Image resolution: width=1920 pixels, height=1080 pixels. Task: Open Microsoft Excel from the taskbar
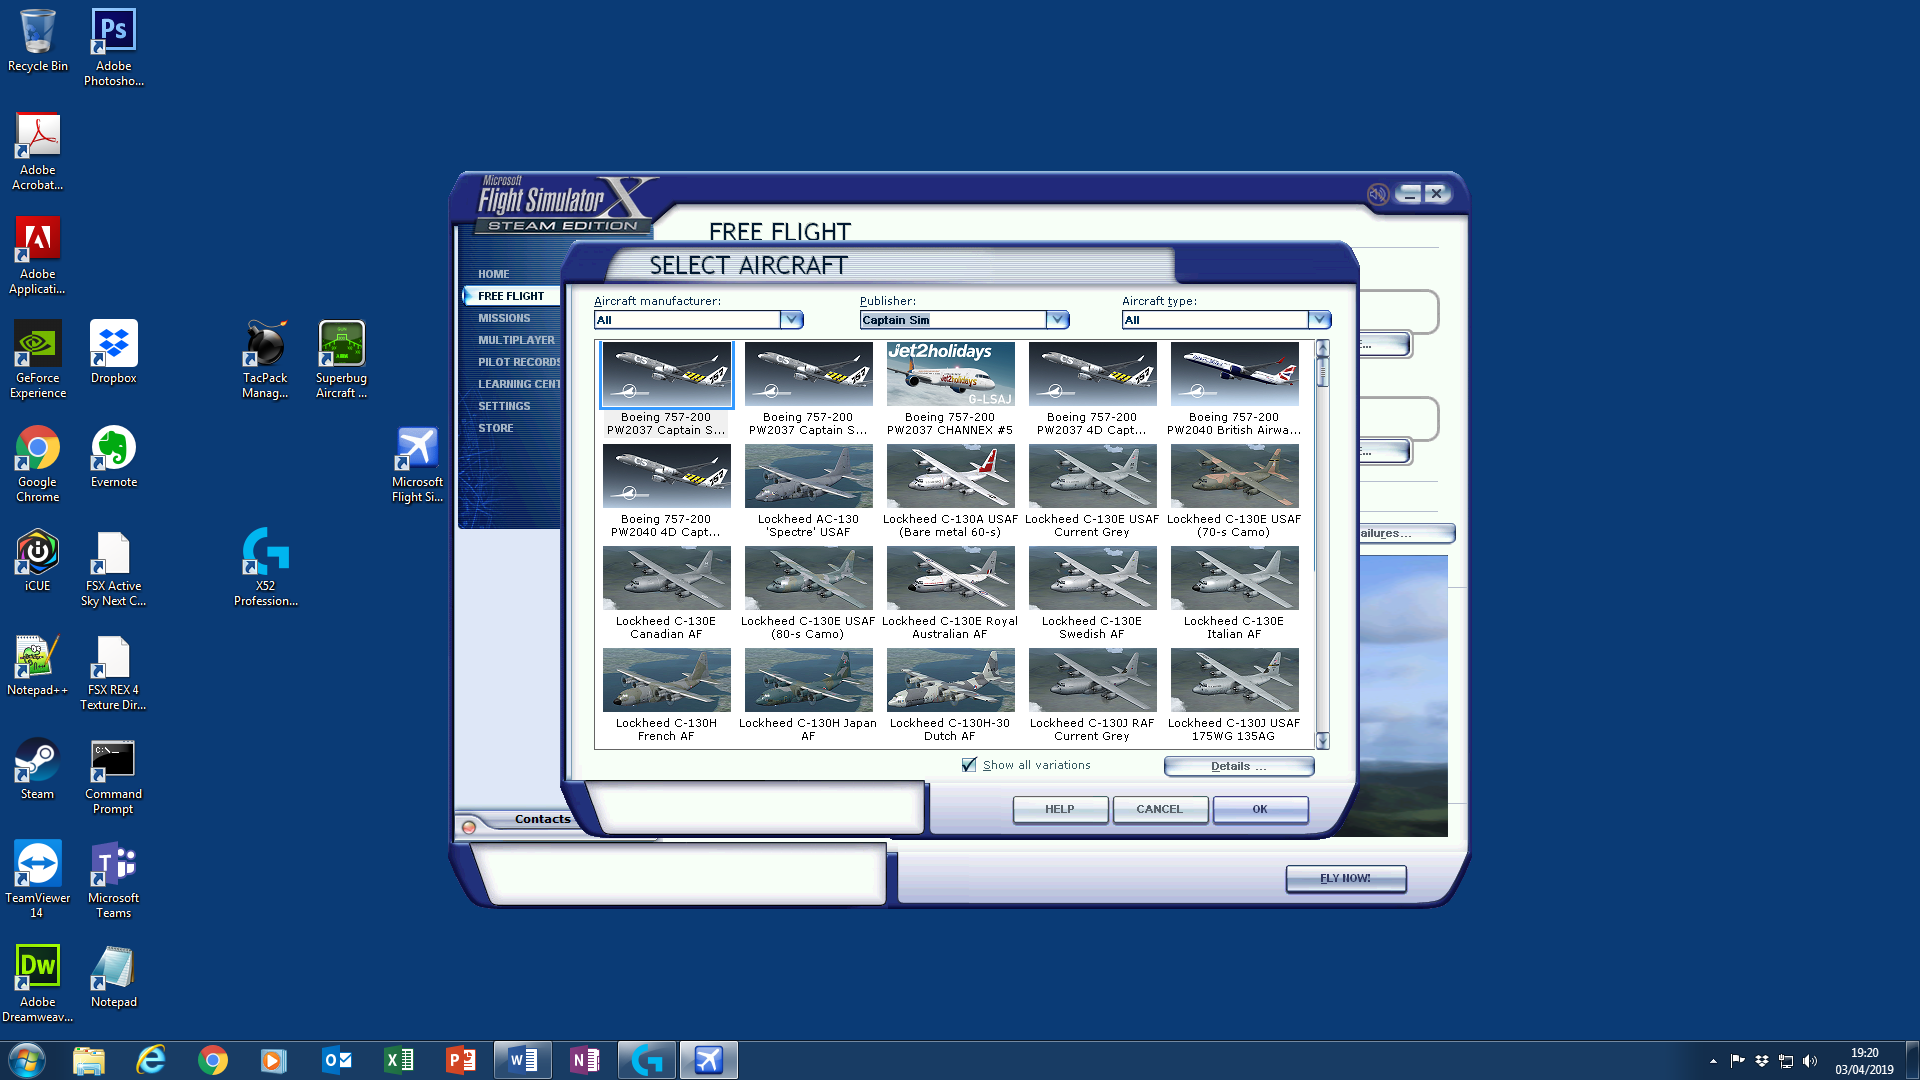(399, 1059)
